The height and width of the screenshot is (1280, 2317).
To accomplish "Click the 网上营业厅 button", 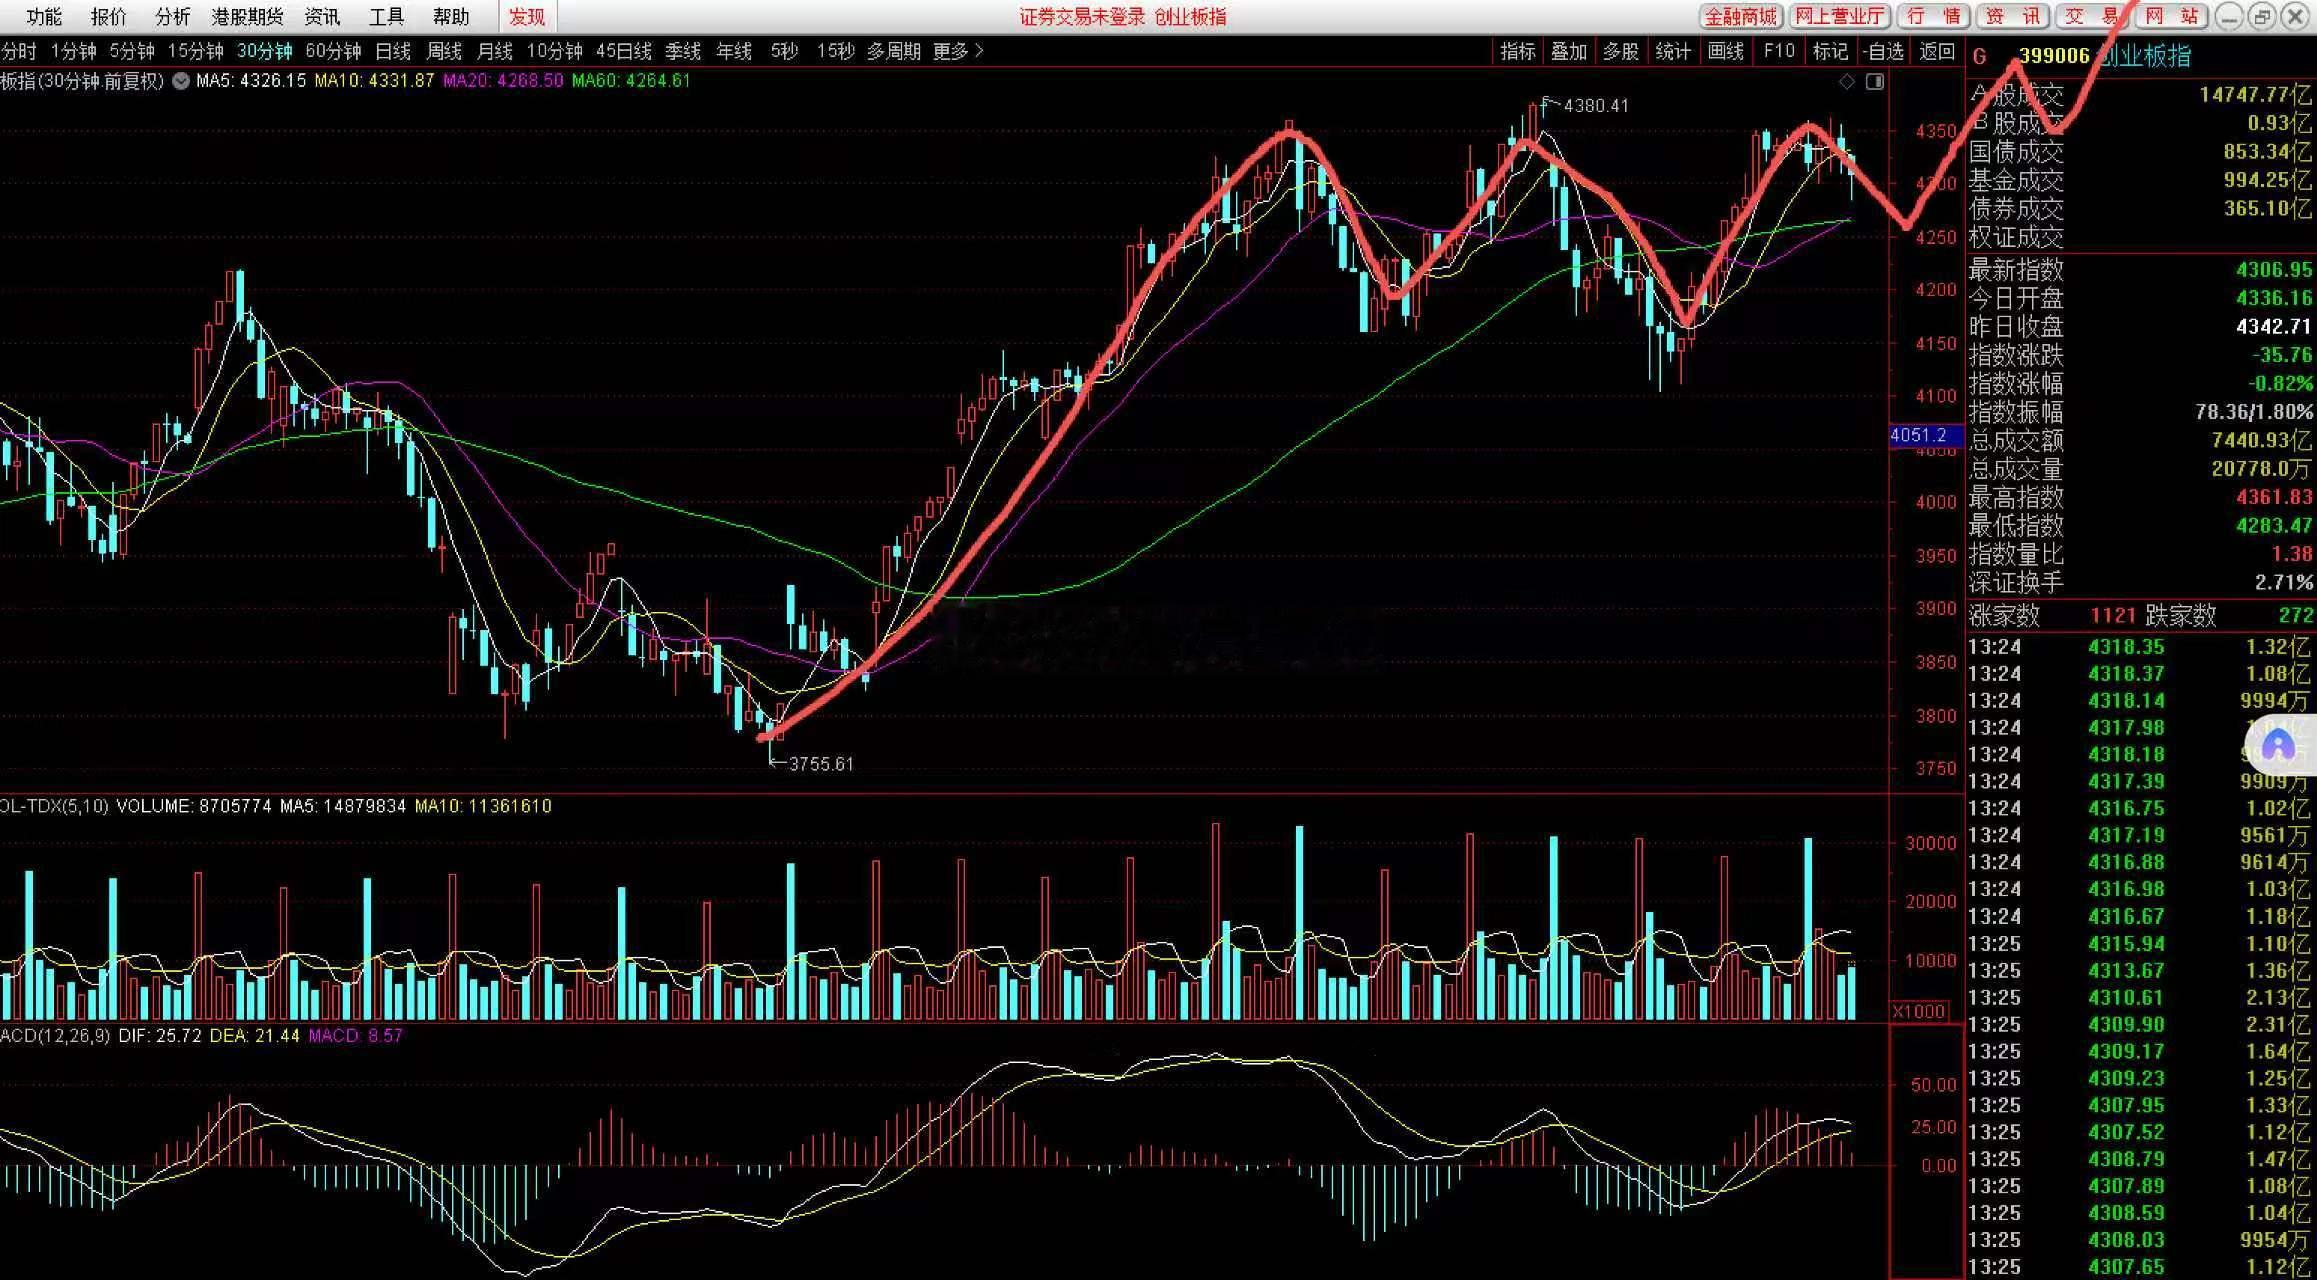I will pos(1839,16).
